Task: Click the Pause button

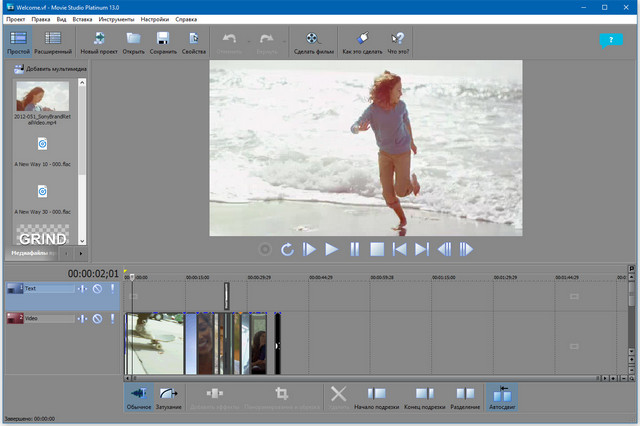Action: point(355,249)
